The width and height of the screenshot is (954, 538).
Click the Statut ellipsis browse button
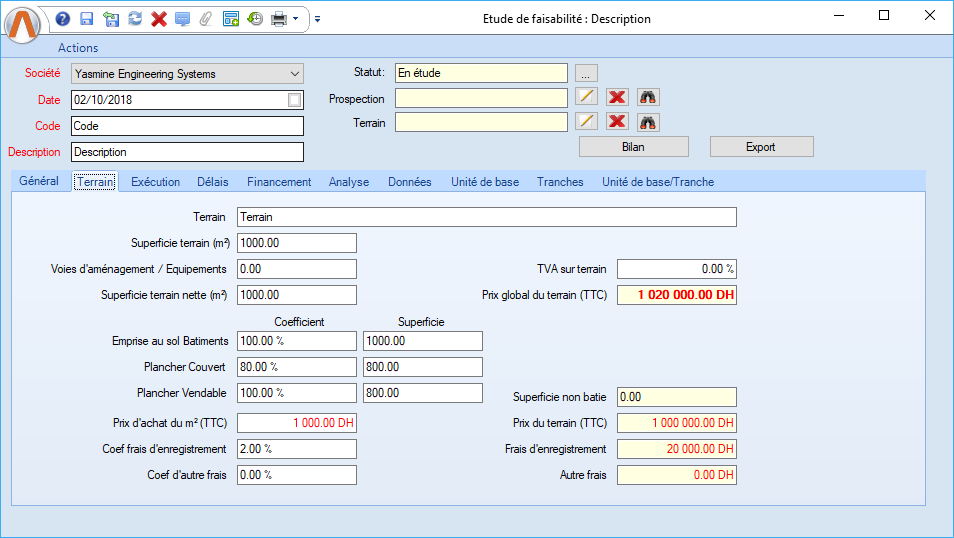click(x=586, y=73)
